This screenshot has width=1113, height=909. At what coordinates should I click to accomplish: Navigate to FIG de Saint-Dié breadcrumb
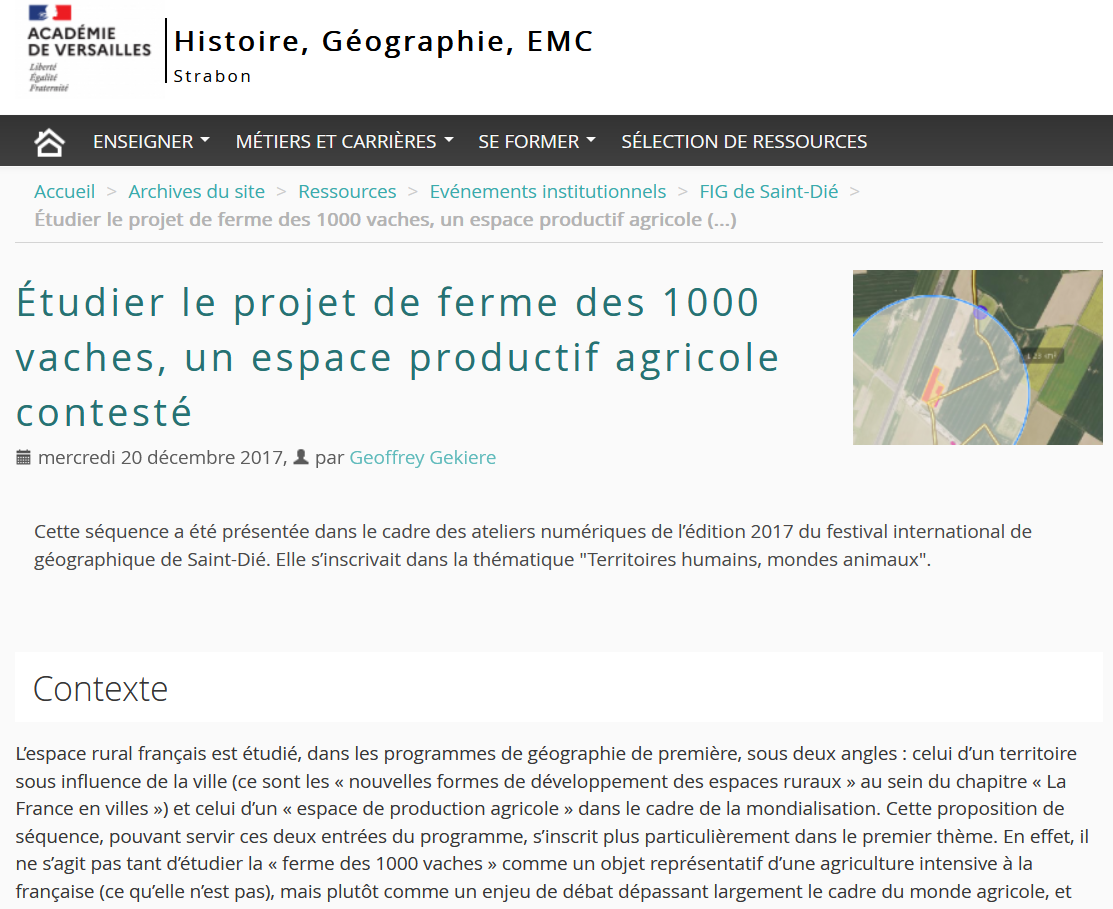pyautogui.click(x=769, y=191)
